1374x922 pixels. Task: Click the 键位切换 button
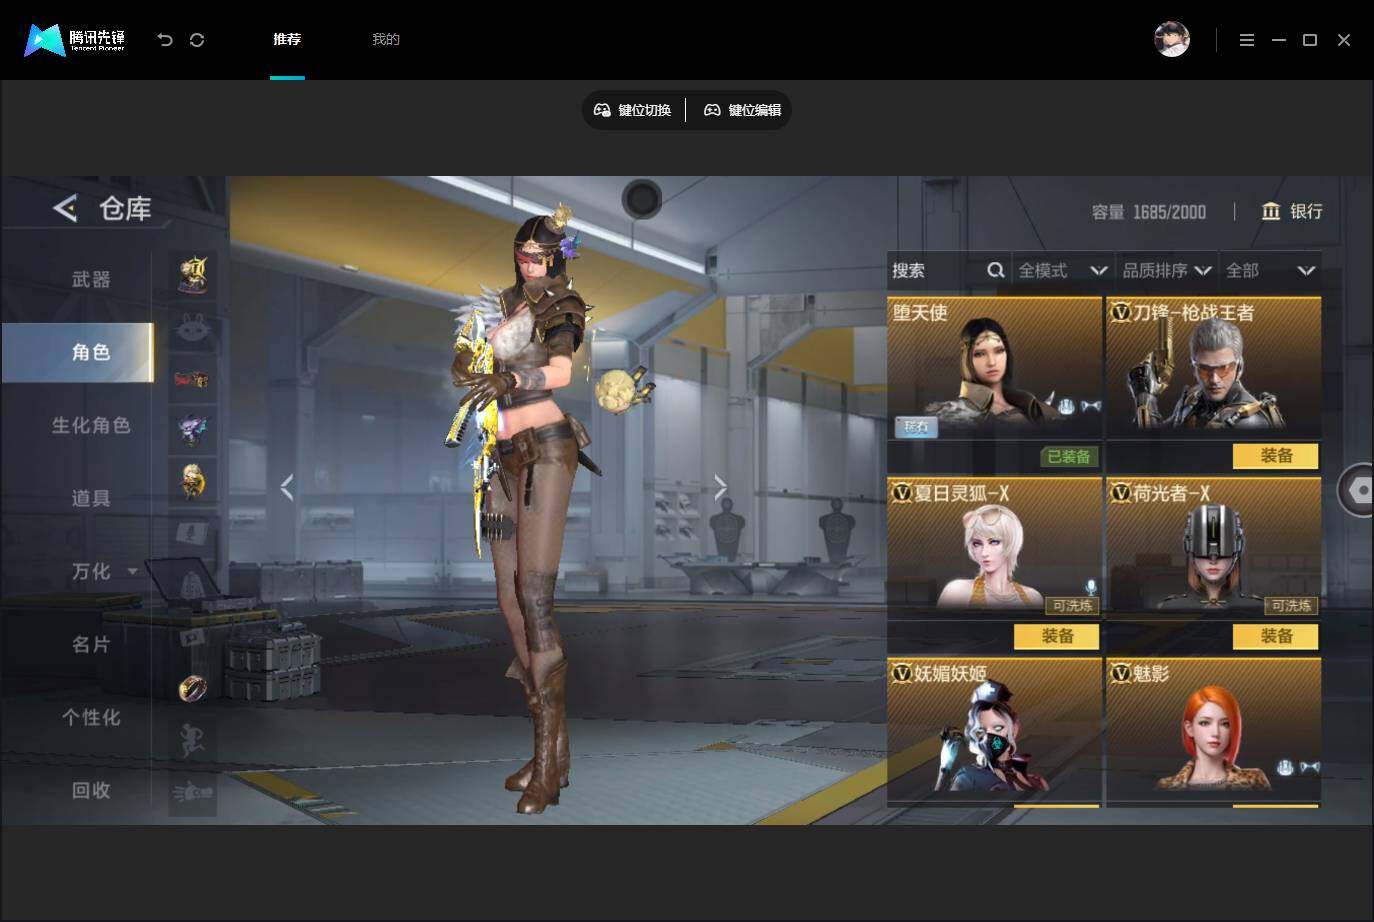(633, 110)
